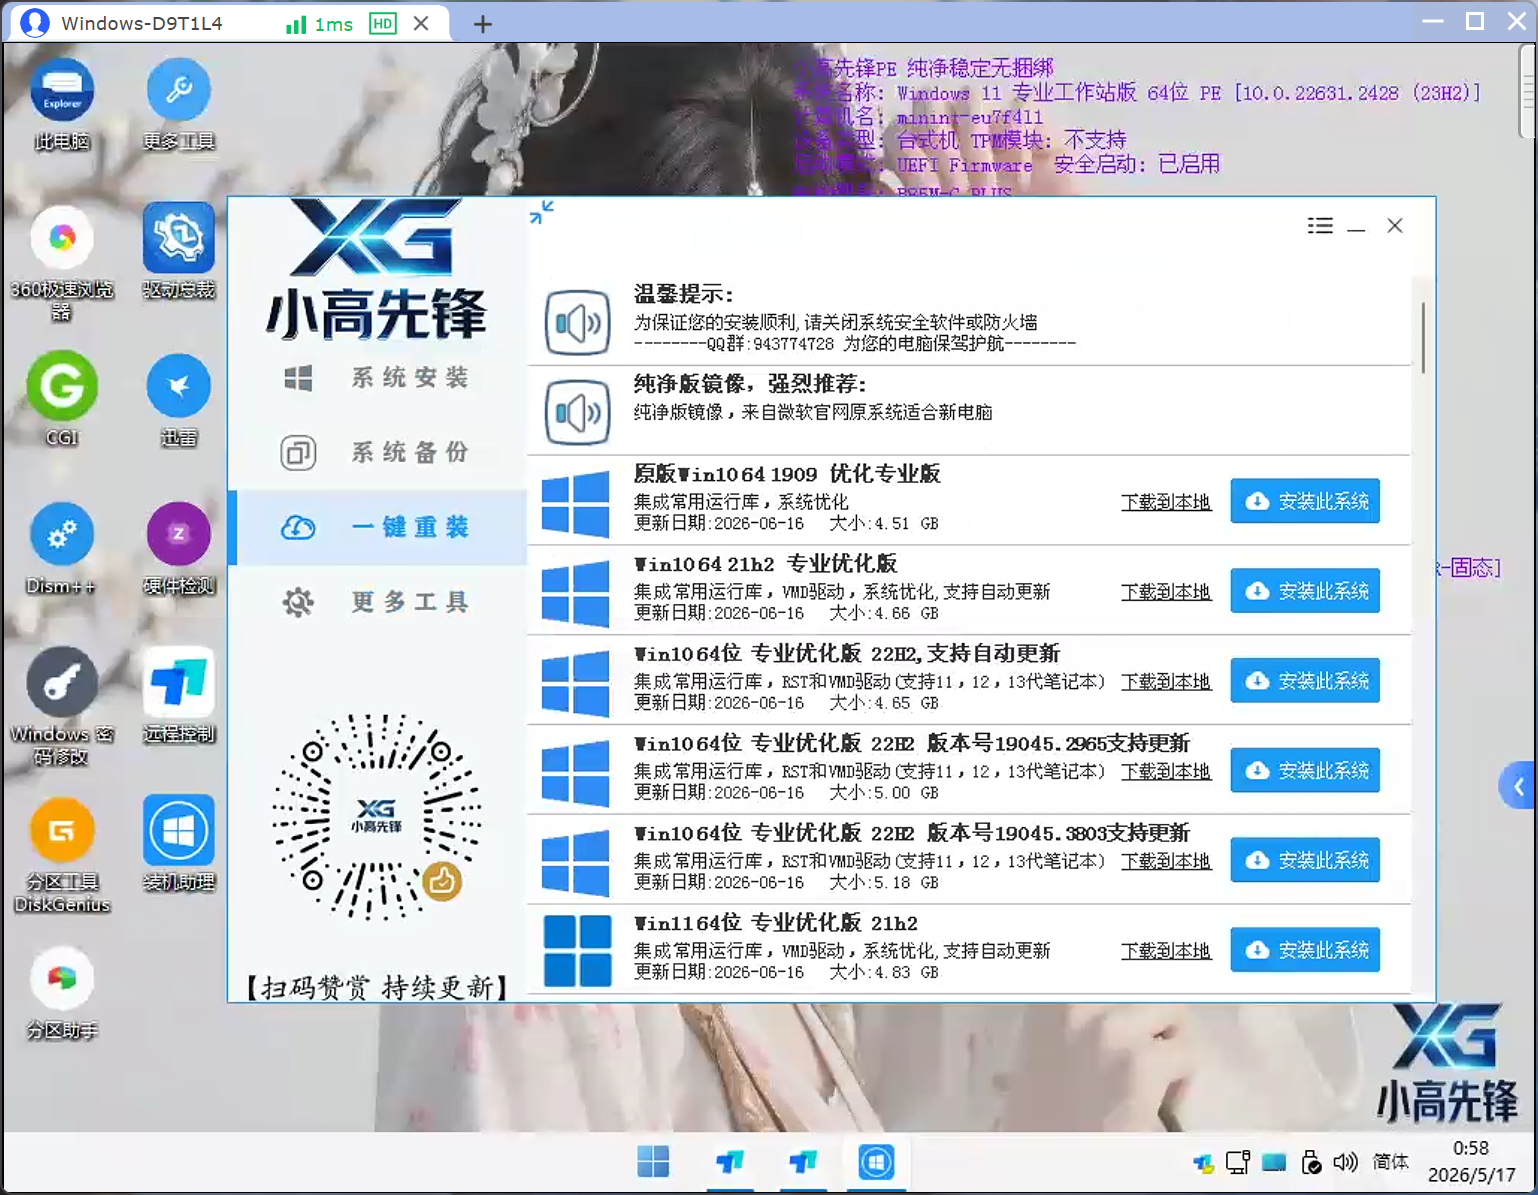
Task: Switch the 简体 input method indicator
Action: click(x=1391, y=1162)
